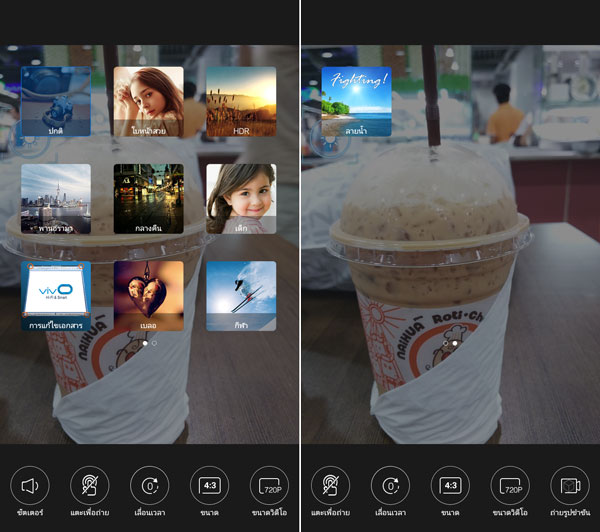Screen dimensions: 600x532
Task: Select the เด็ก child mode tile
Action: click(241, 199)
